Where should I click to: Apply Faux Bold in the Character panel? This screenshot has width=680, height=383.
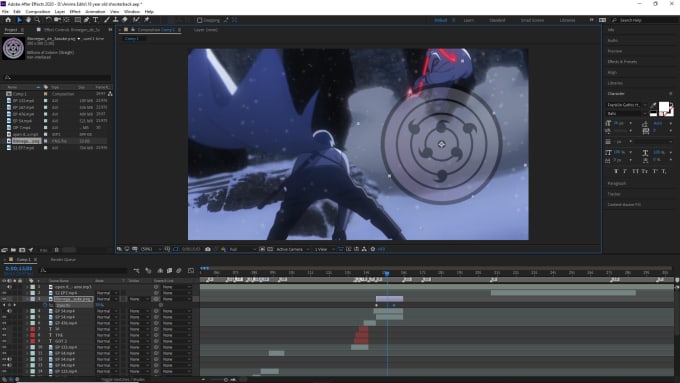pyautogui.click(x=616, y=172)
